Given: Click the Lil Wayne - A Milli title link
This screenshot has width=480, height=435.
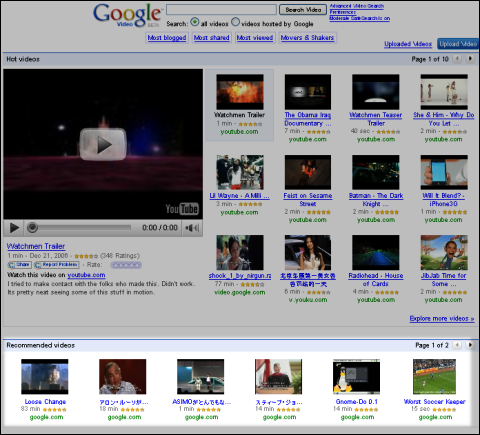Looking at the screenshot, I should pyautogui.click(x=239, y=196).
